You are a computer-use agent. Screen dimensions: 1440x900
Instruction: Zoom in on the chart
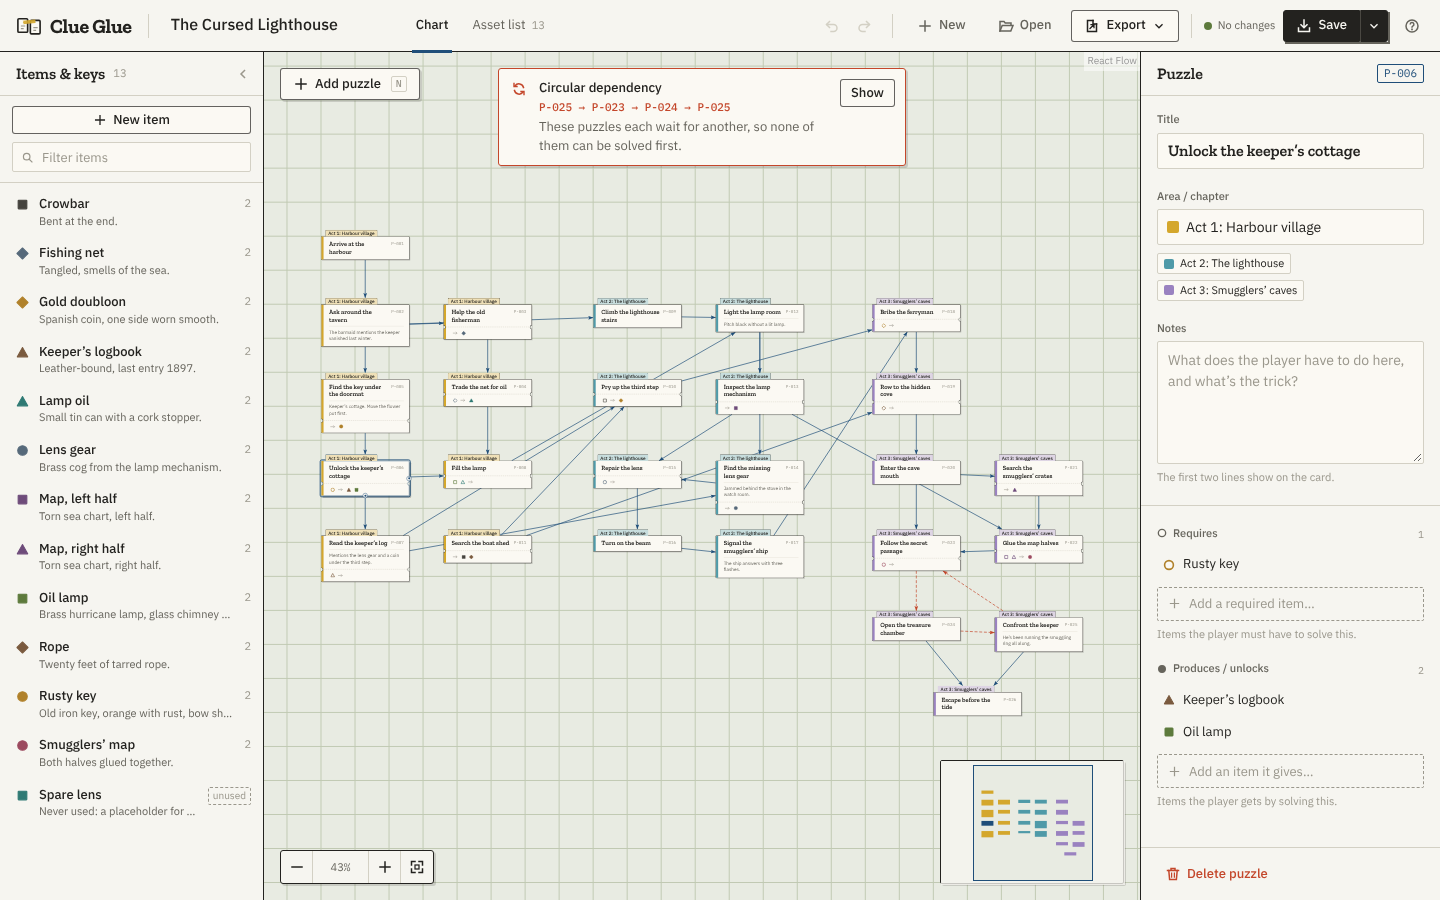(385, 867)
